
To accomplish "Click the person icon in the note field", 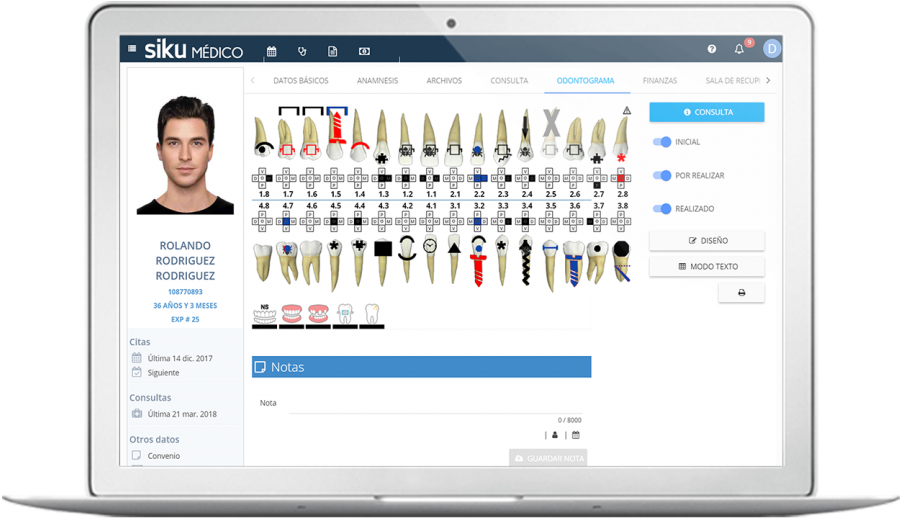I will pyautogui.click(x=555, y=435).
